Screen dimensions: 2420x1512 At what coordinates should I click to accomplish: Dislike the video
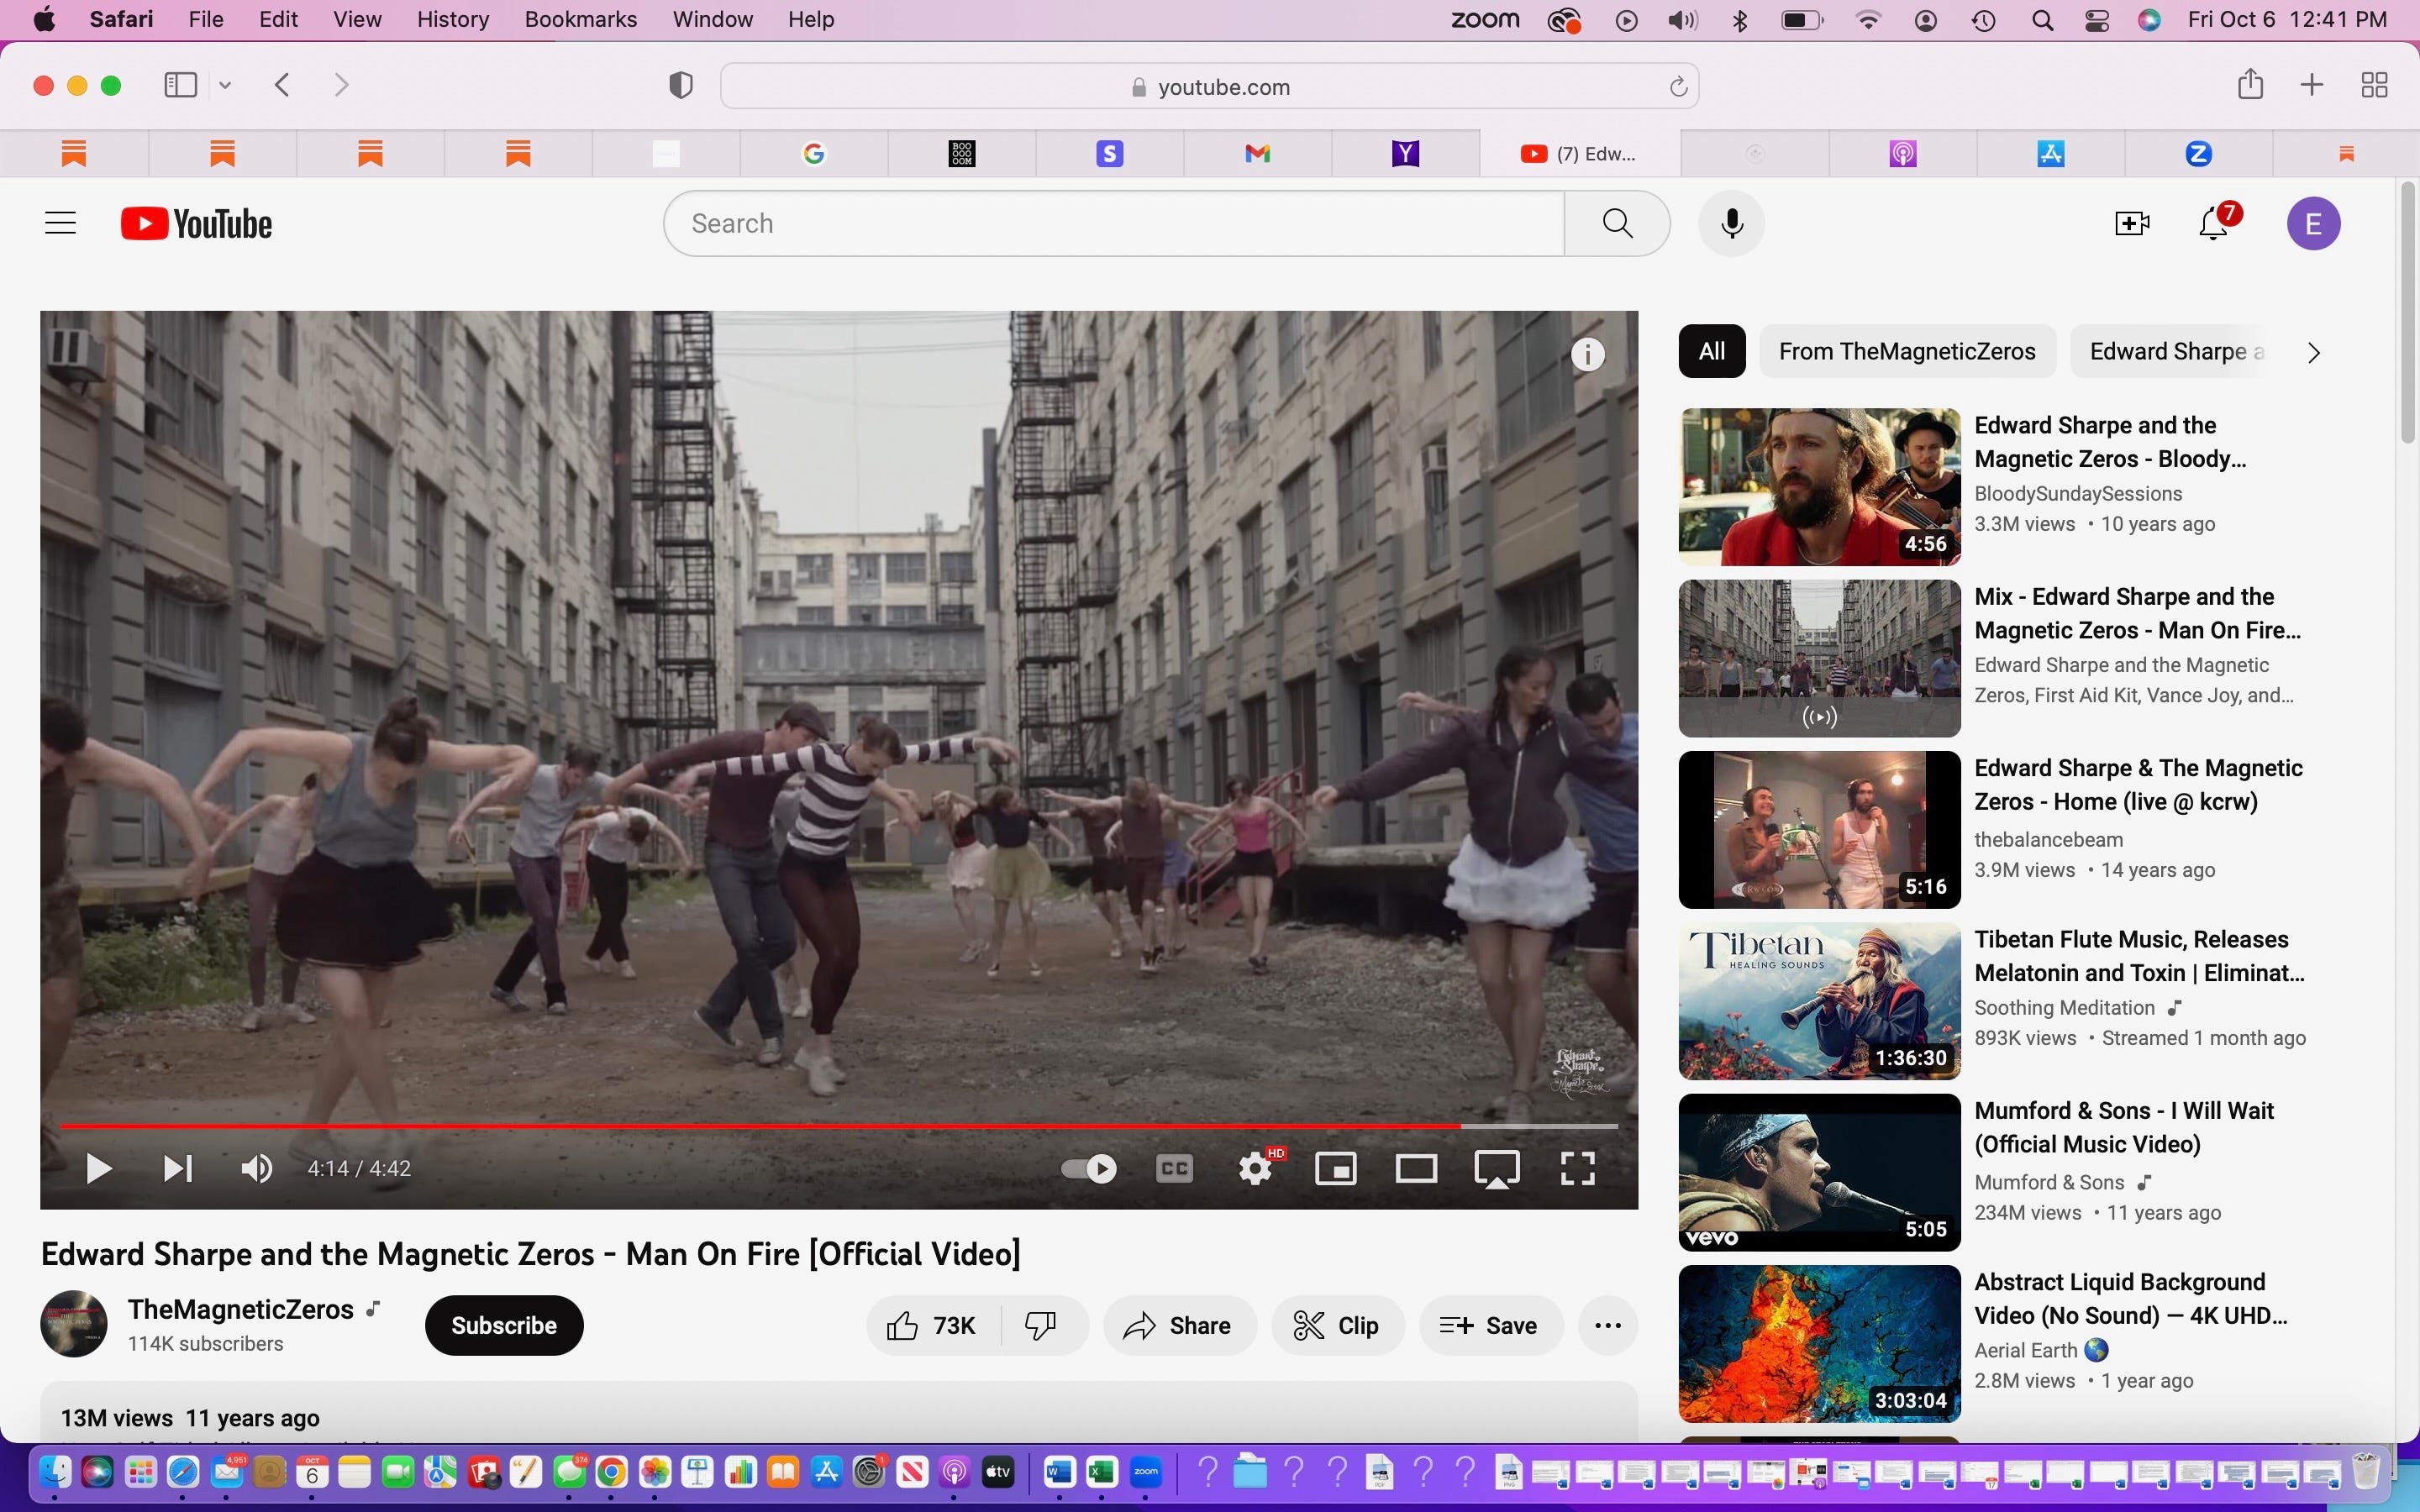point(1041,1325)
